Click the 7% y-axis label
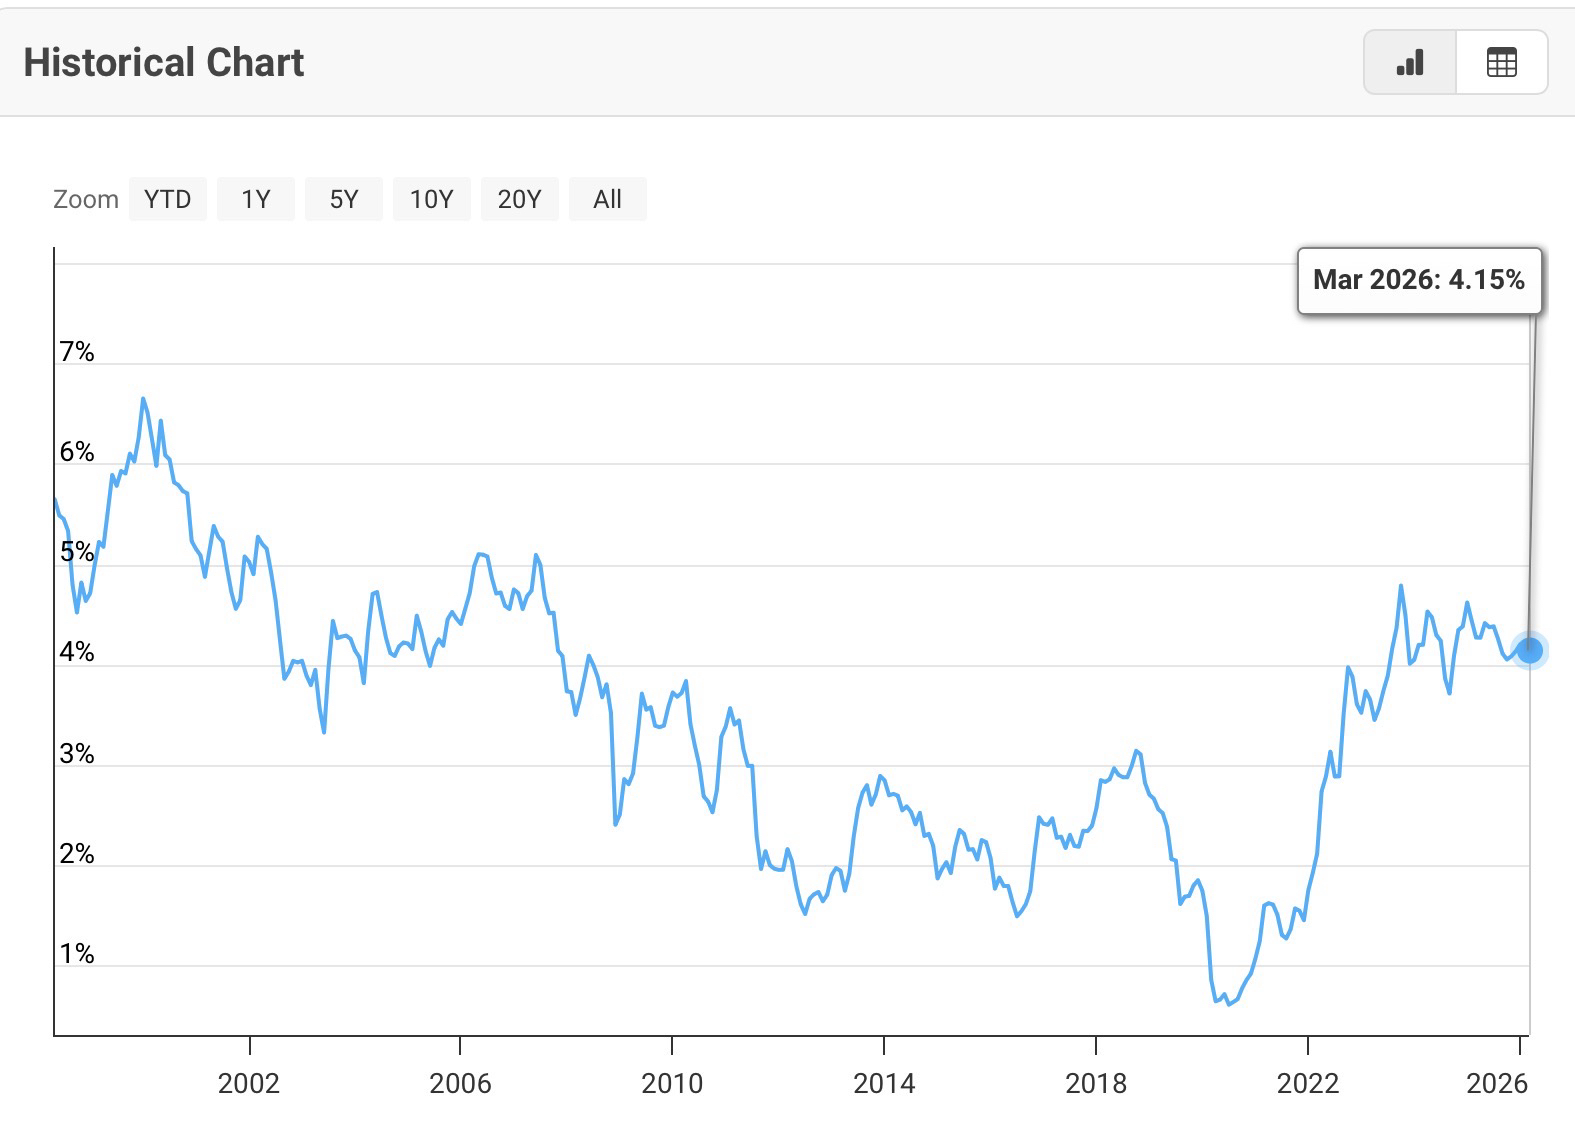This screenshot has width=1575, height=1135. [x=77, y=352]
